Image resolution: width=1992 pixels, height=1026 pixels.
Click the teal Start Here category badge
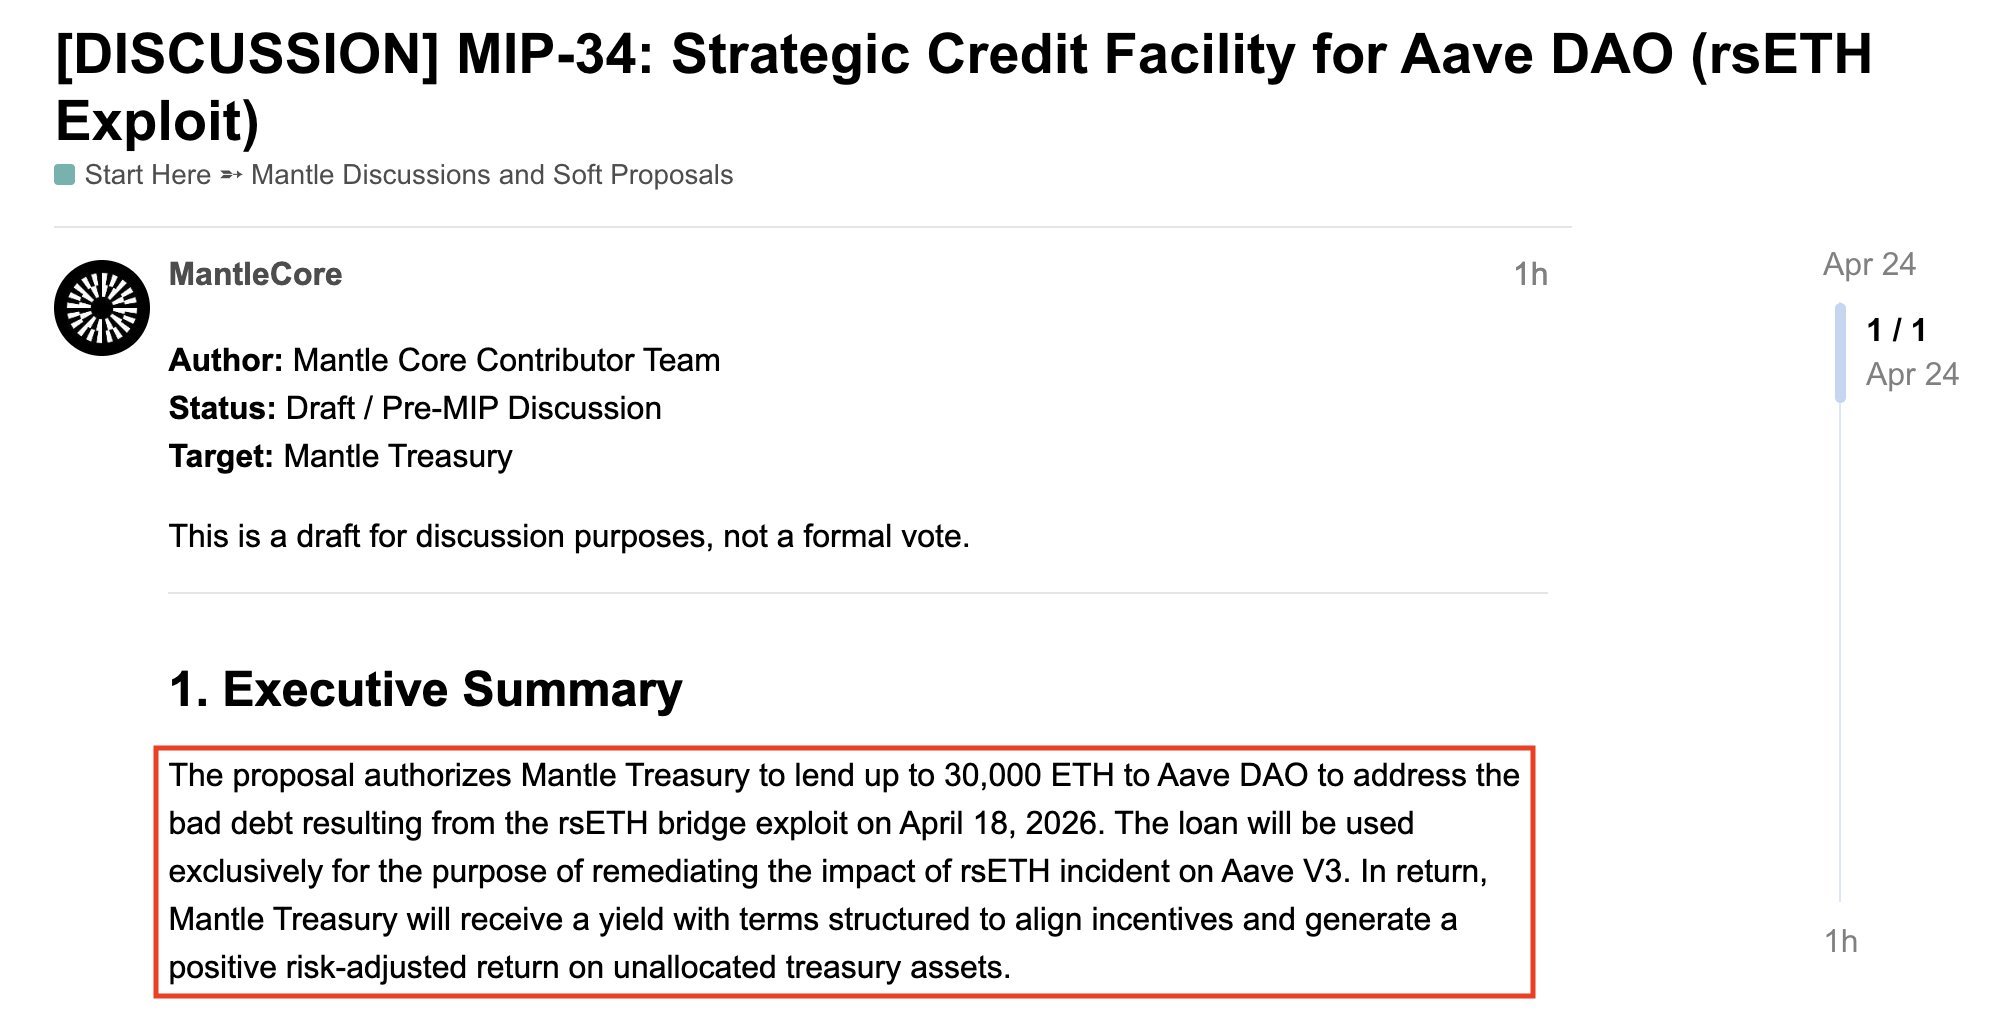[x=65, y=175]
